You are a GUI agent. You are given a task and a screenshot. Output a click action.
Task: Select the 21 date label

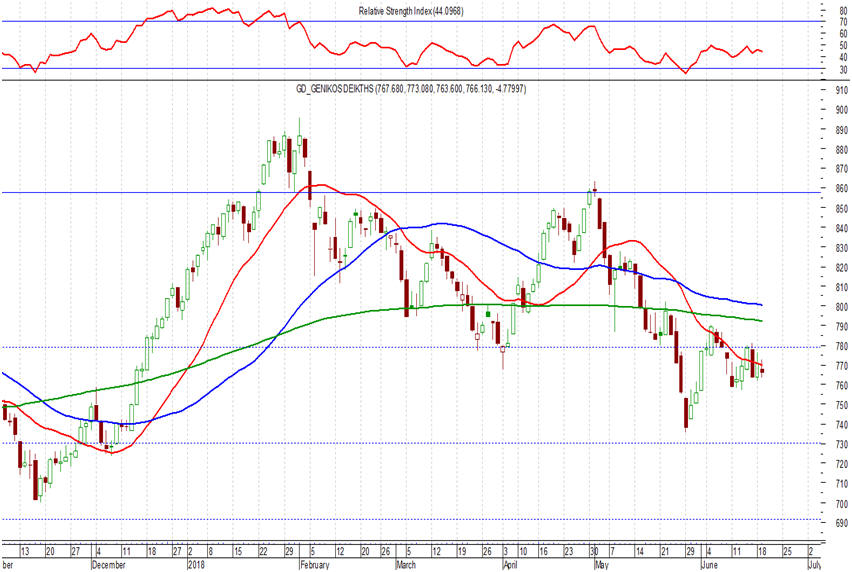tap(665, 552)
